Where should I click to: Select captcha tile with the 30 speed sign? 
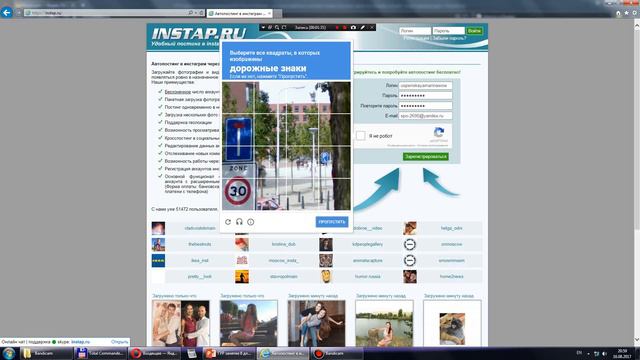tap(238, 194)
